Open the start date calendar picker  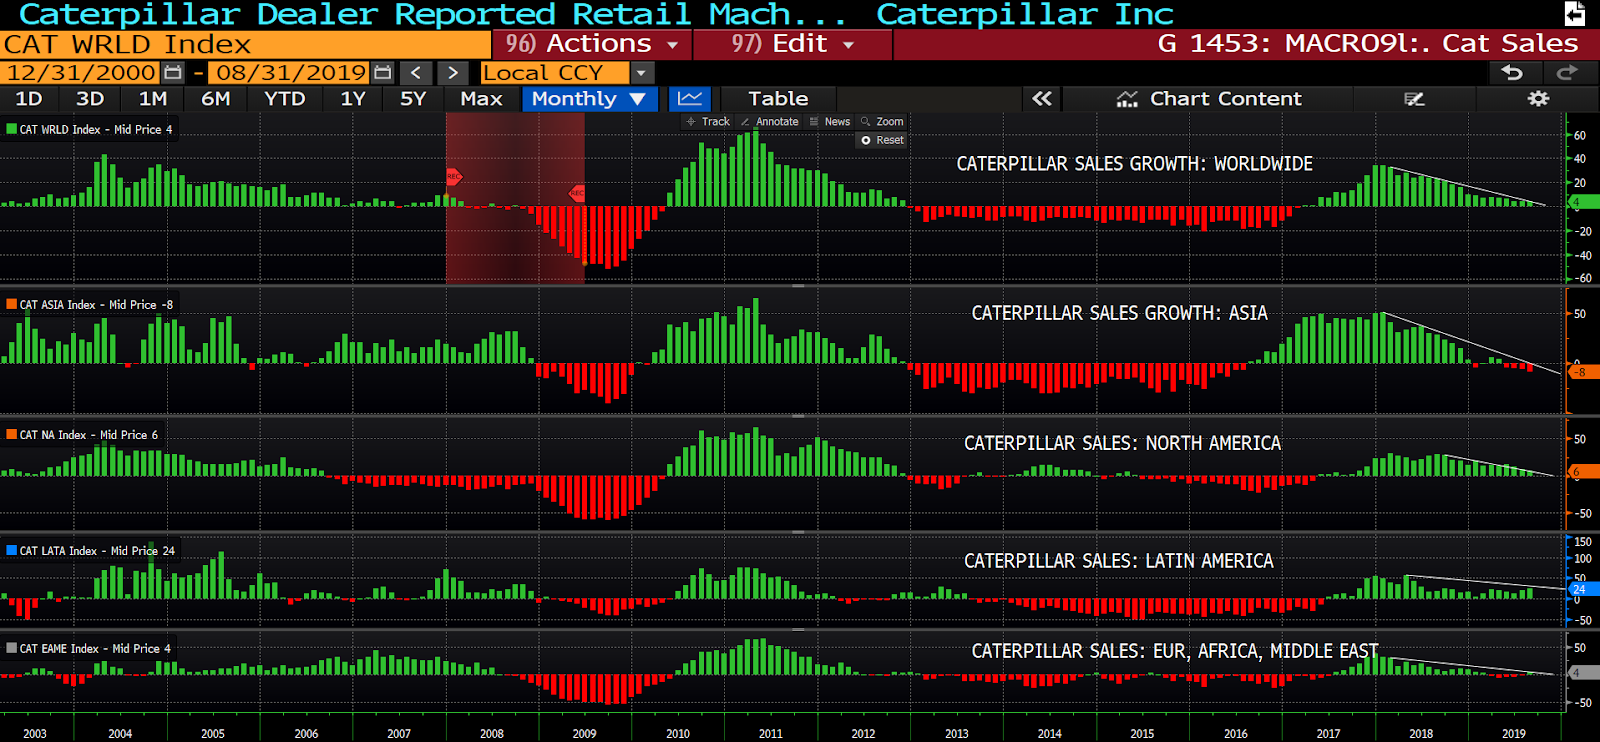173,73
